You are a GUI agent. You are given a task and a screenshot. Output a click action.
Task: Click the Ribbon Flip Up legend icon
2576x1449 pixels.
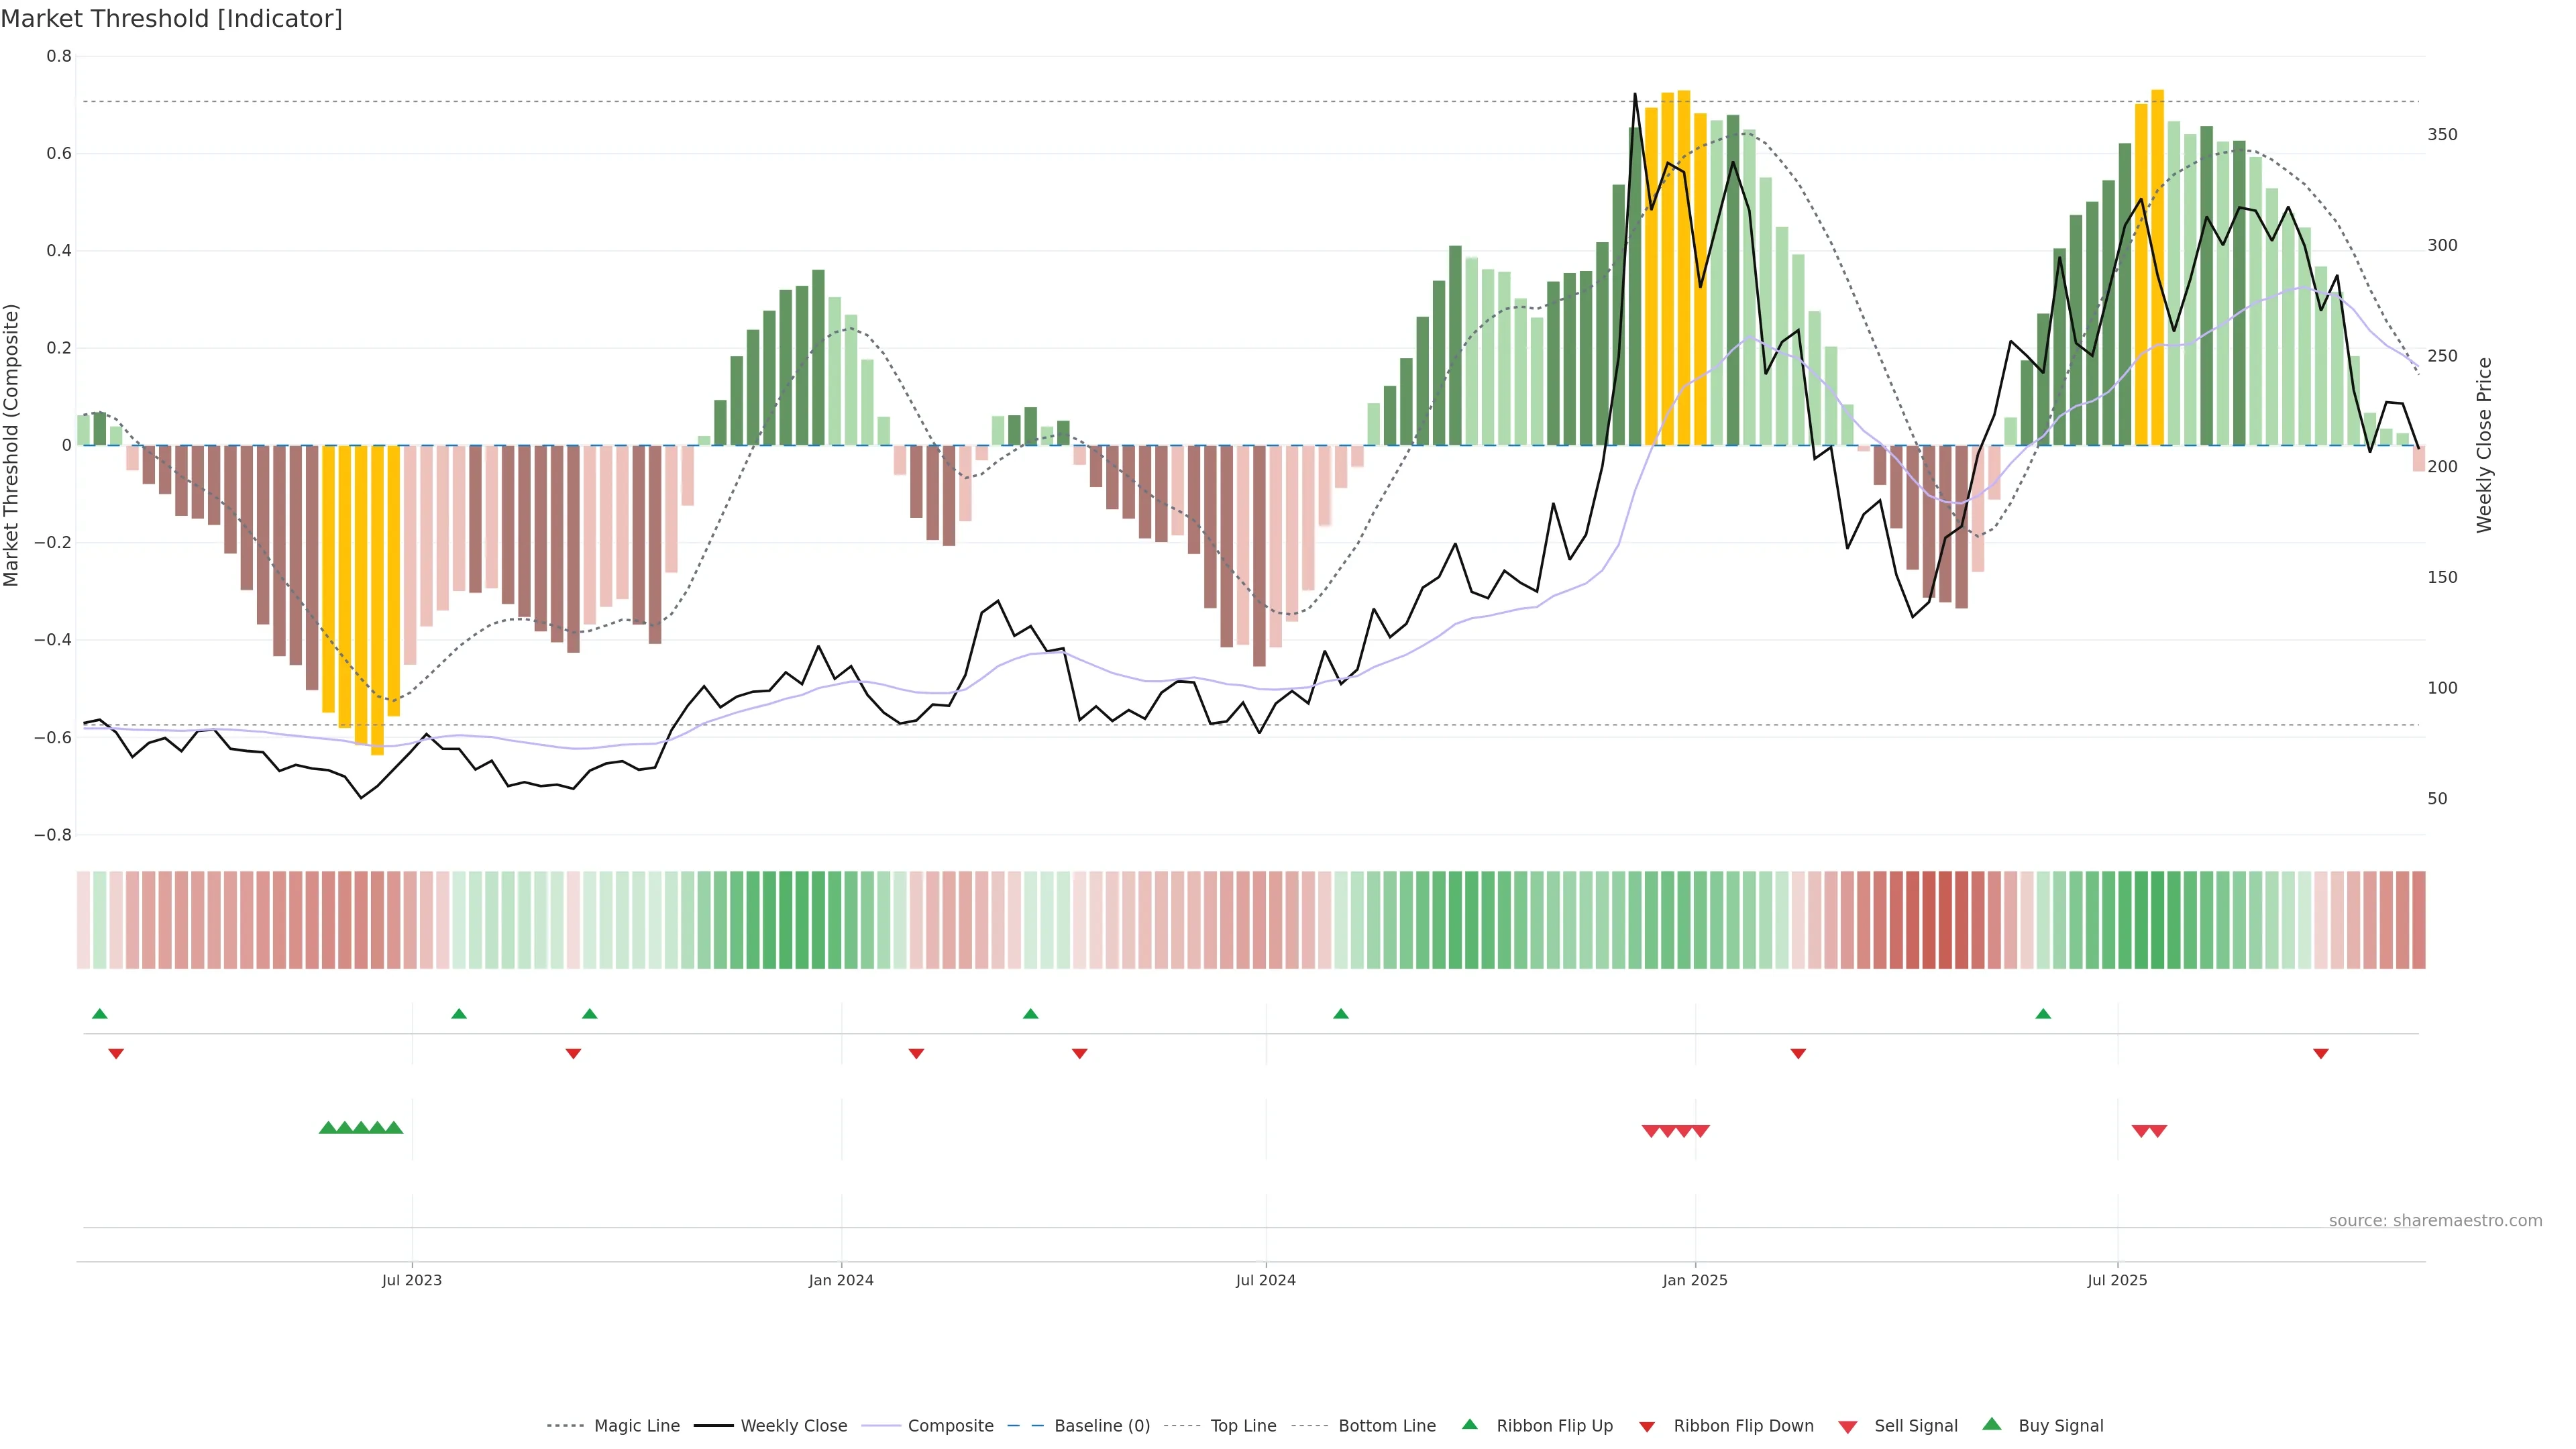click(x=1469, y=1424)
